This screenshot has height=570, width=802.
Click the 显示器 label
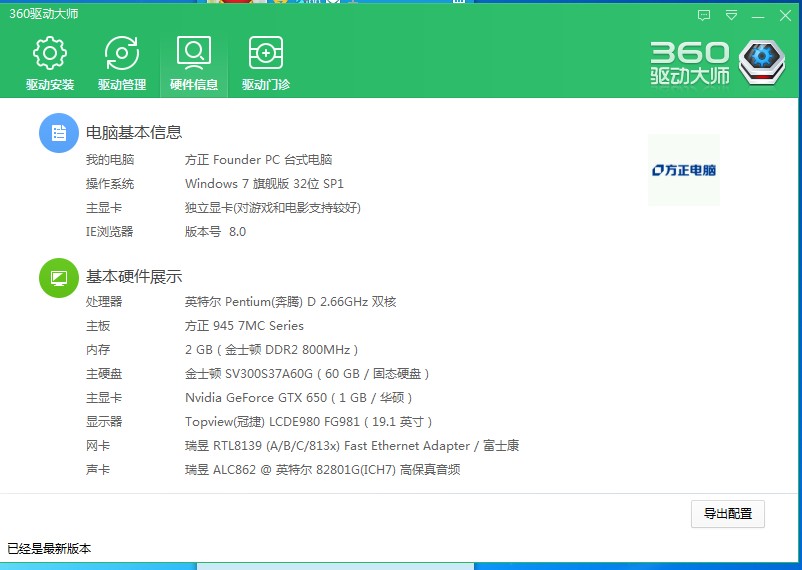(x=104, y=422)
